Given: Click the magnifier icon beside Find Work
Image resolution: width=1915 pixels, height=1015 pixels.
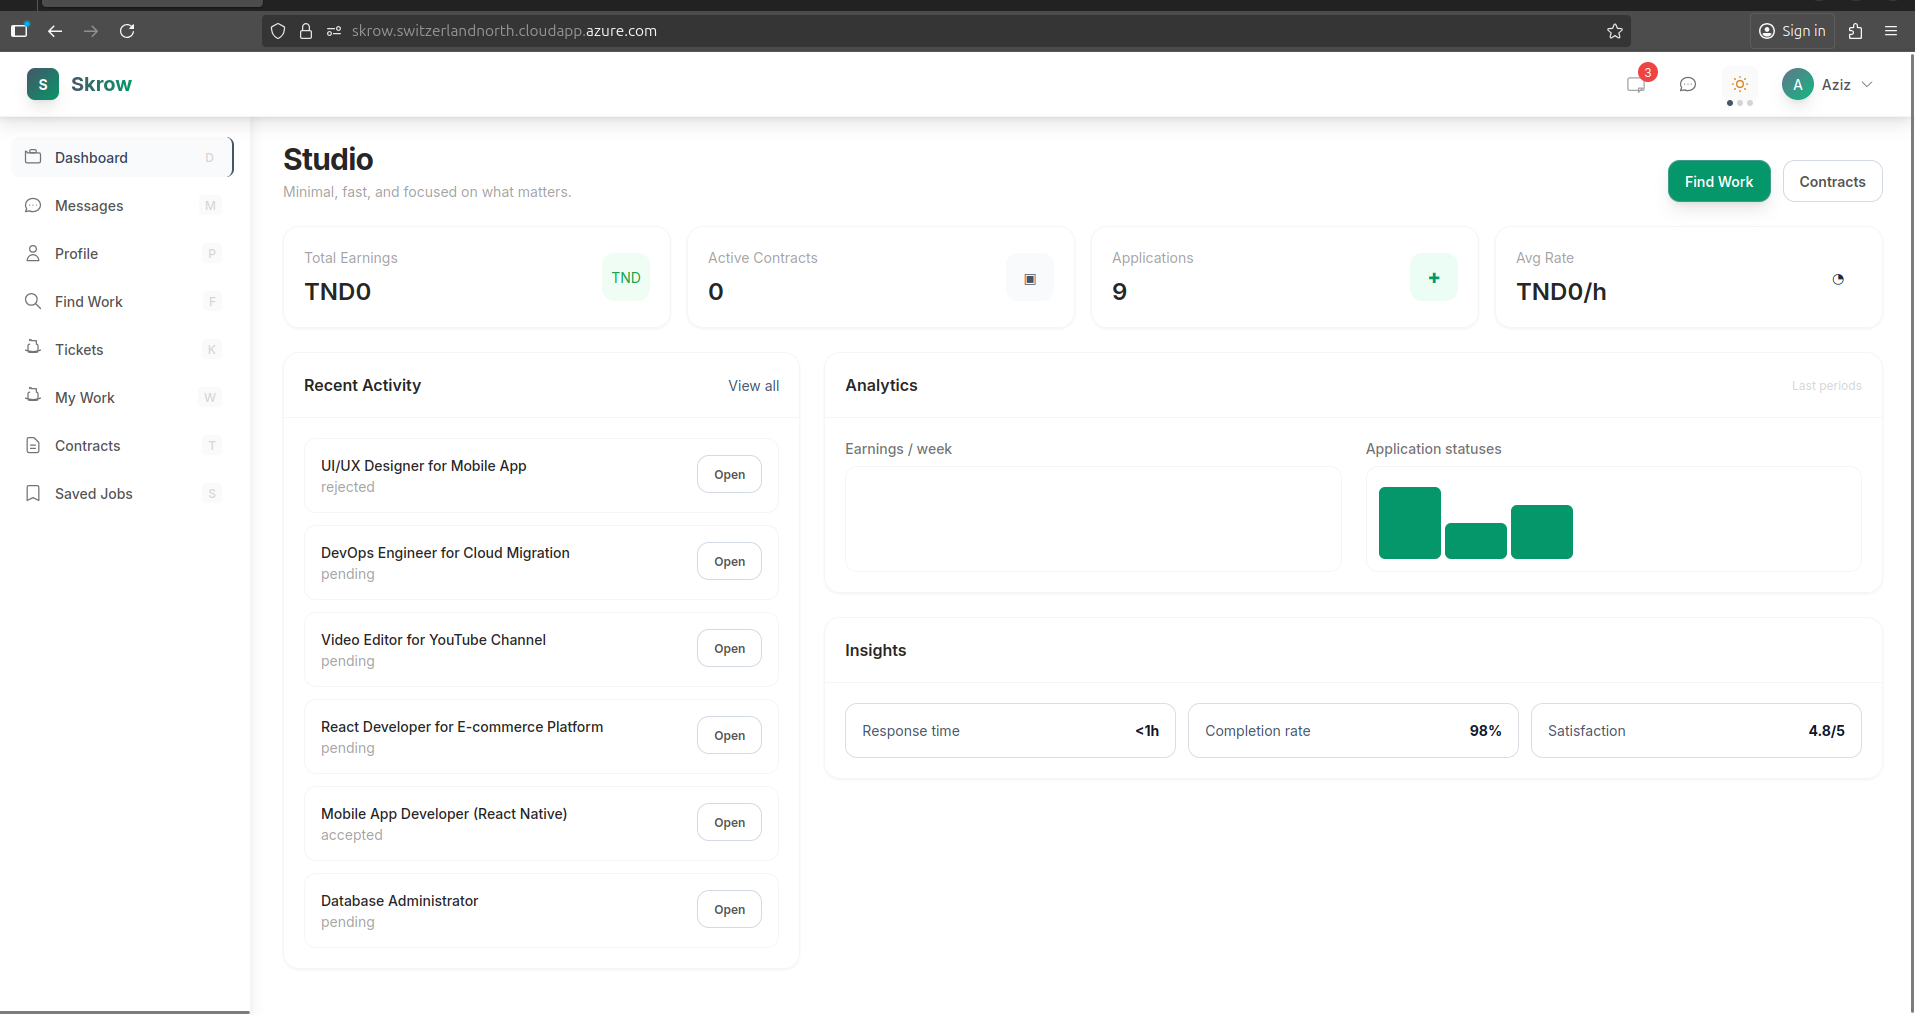Looking at the screenshot, I should (33, 301).
